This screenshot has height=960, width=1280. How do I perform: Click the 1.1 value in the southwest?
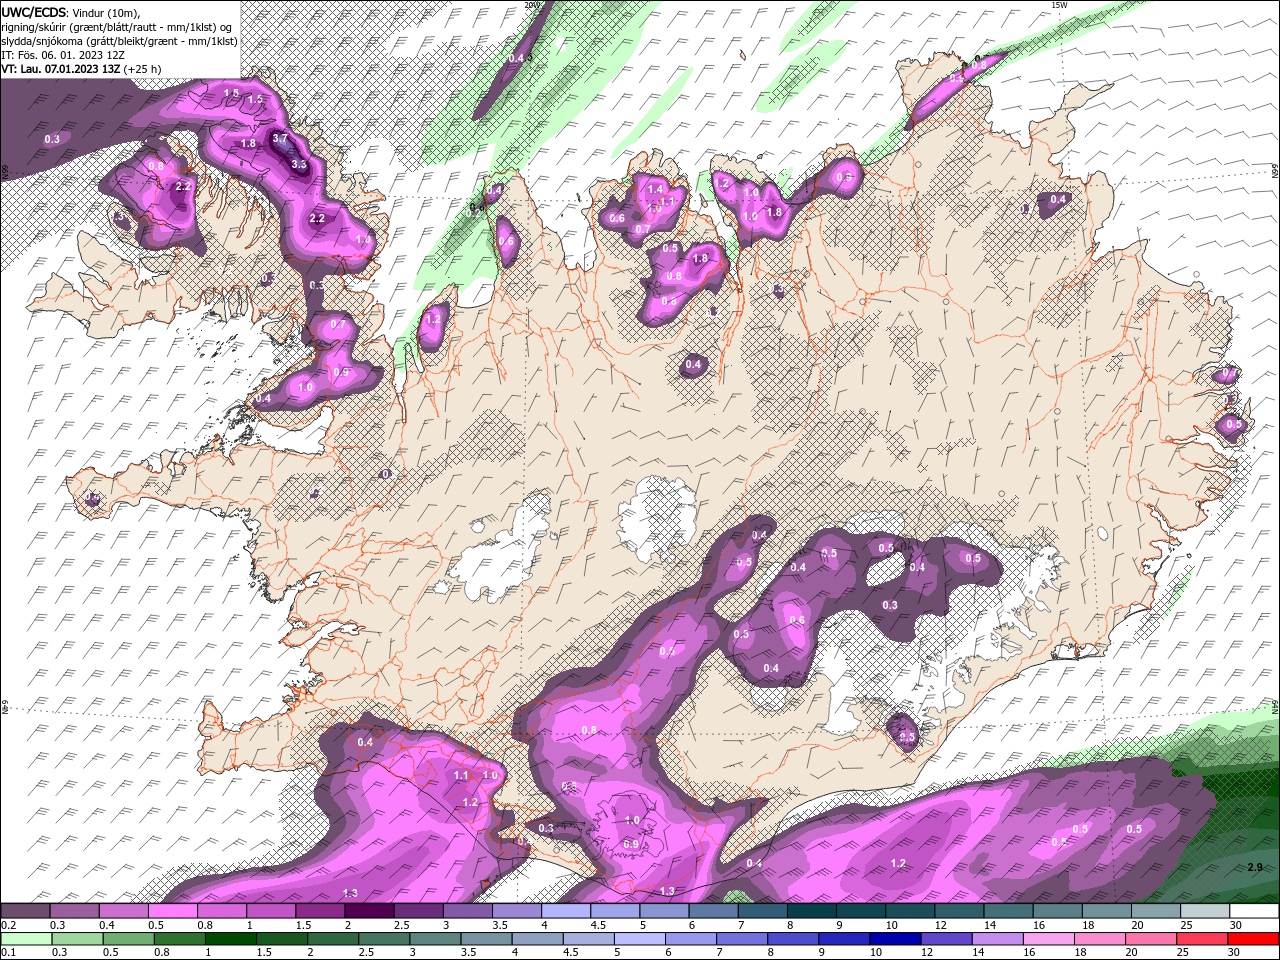(461, 776)
